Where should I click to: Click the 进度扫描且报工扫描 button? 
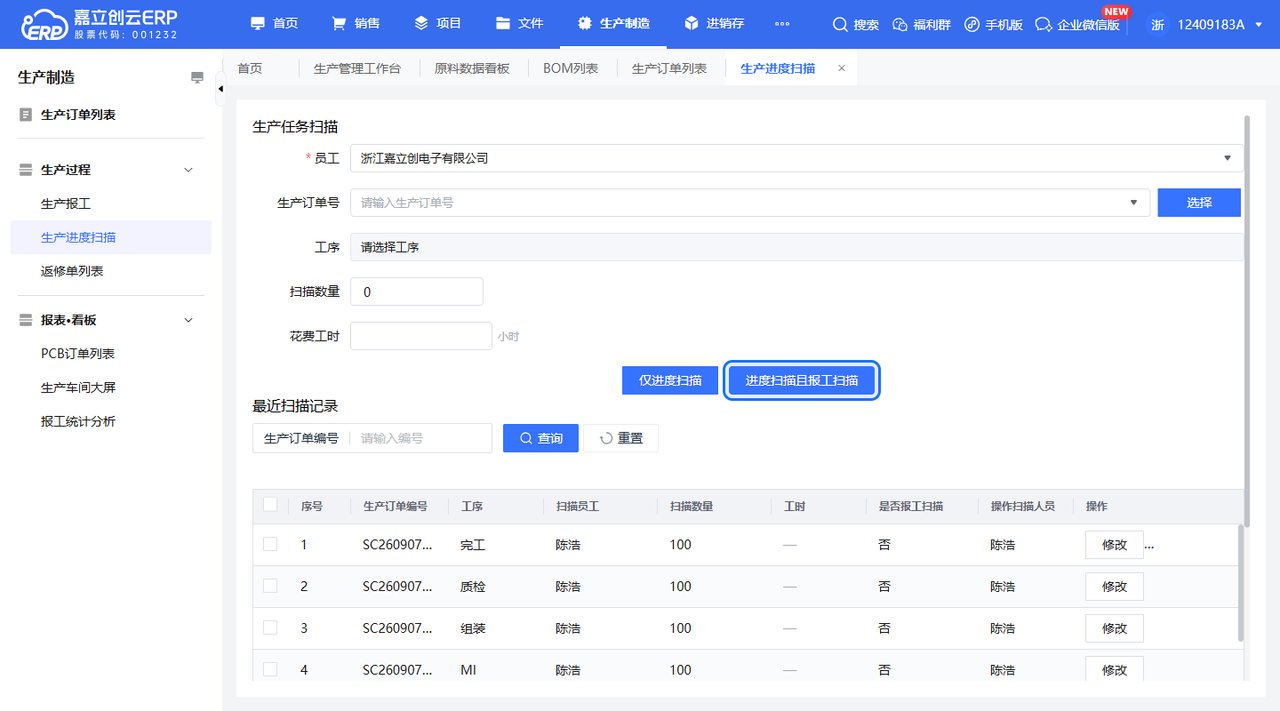coord(801,380)
